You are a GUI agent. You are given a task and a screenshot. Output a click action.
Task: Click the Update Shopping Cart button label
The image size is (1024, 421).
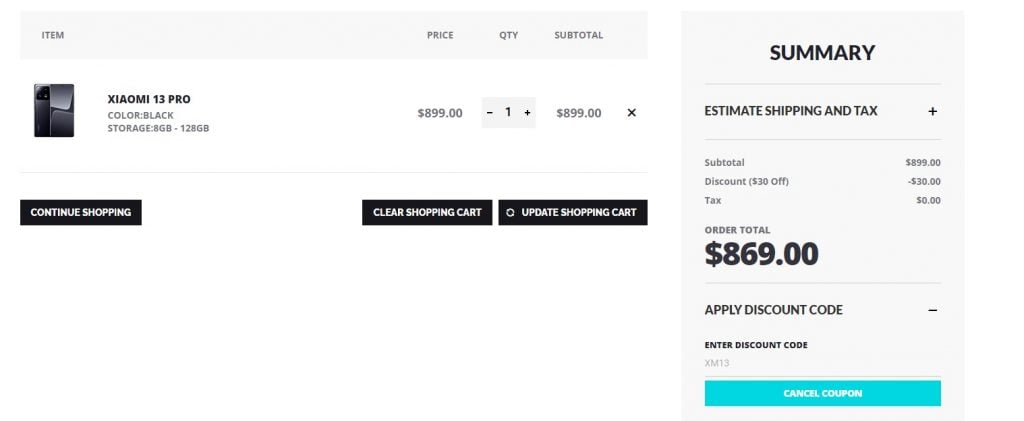(579, 213)
